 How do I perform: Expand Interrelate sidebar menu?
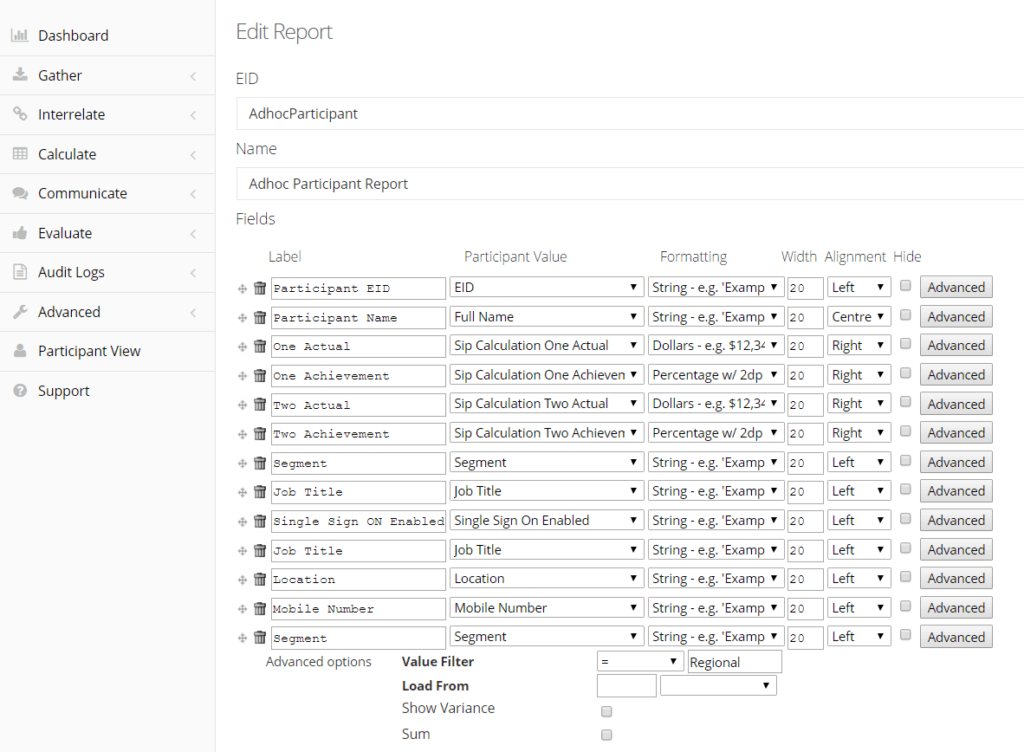[107, 115]
